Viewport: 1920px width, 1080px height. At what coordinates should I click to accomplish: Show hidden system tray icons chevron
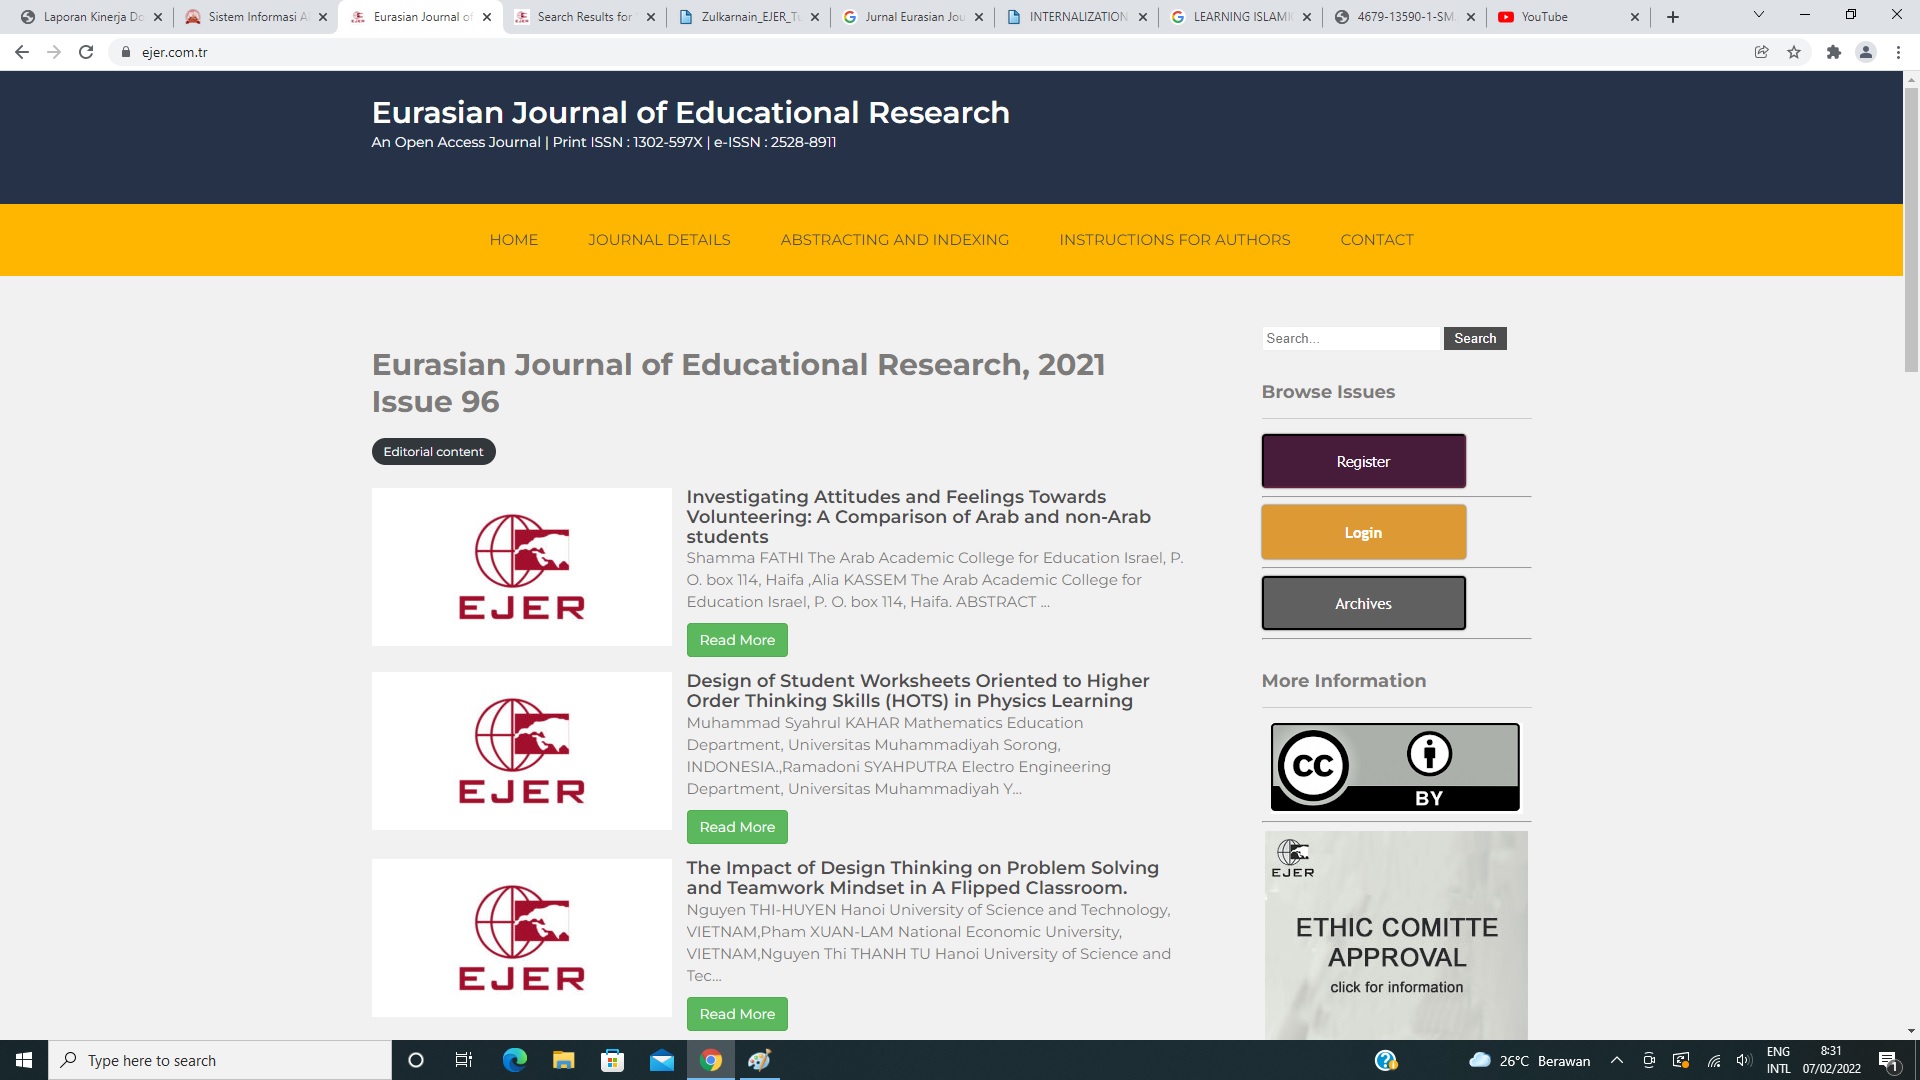(x=1616, y=1060)
